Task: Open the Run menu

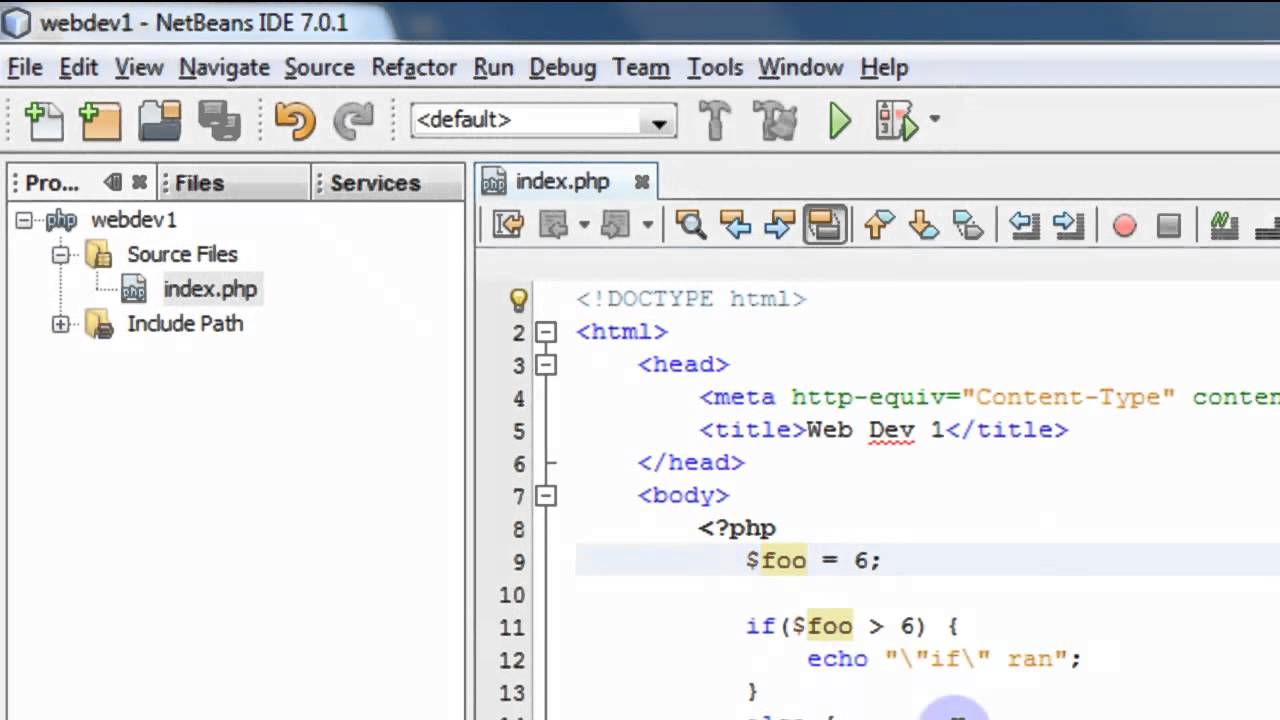Action: pos(493,67)
